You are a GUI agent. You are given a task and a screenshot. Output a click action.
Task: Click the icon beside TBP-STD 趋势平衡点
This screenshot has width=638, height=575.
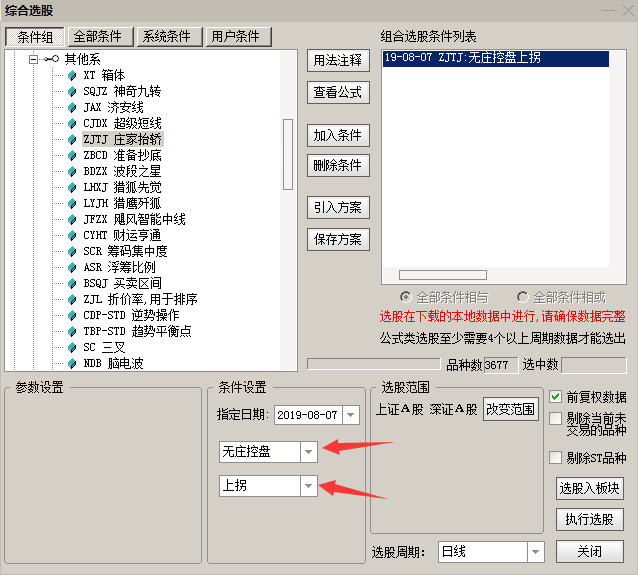coord(72,331)
